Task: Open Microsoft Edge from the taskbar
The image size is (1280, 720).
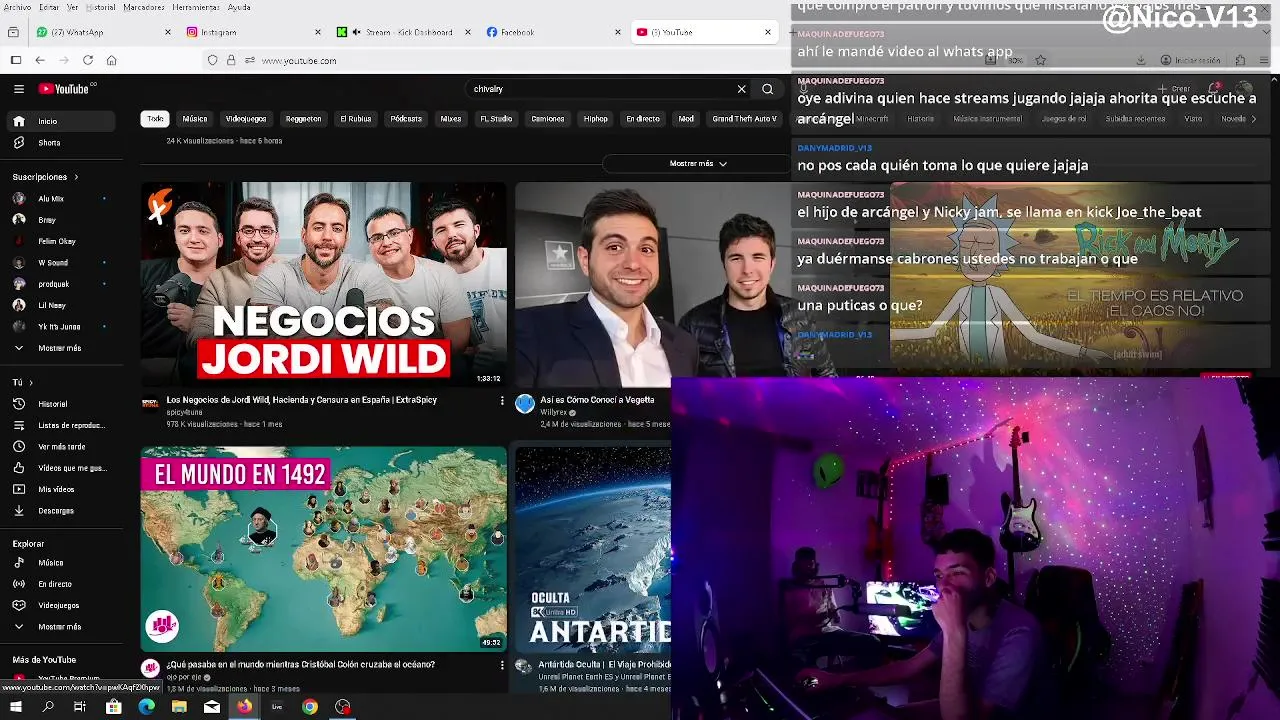Action: (x=147, y=707)
